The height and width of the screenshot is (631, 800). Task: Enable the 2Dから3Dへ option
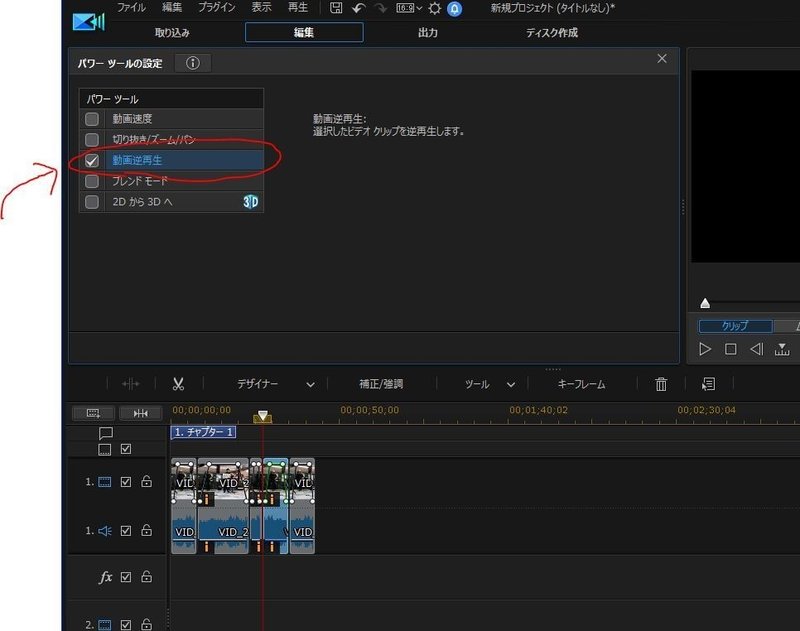pyautogui.click(x=91, y=201)
